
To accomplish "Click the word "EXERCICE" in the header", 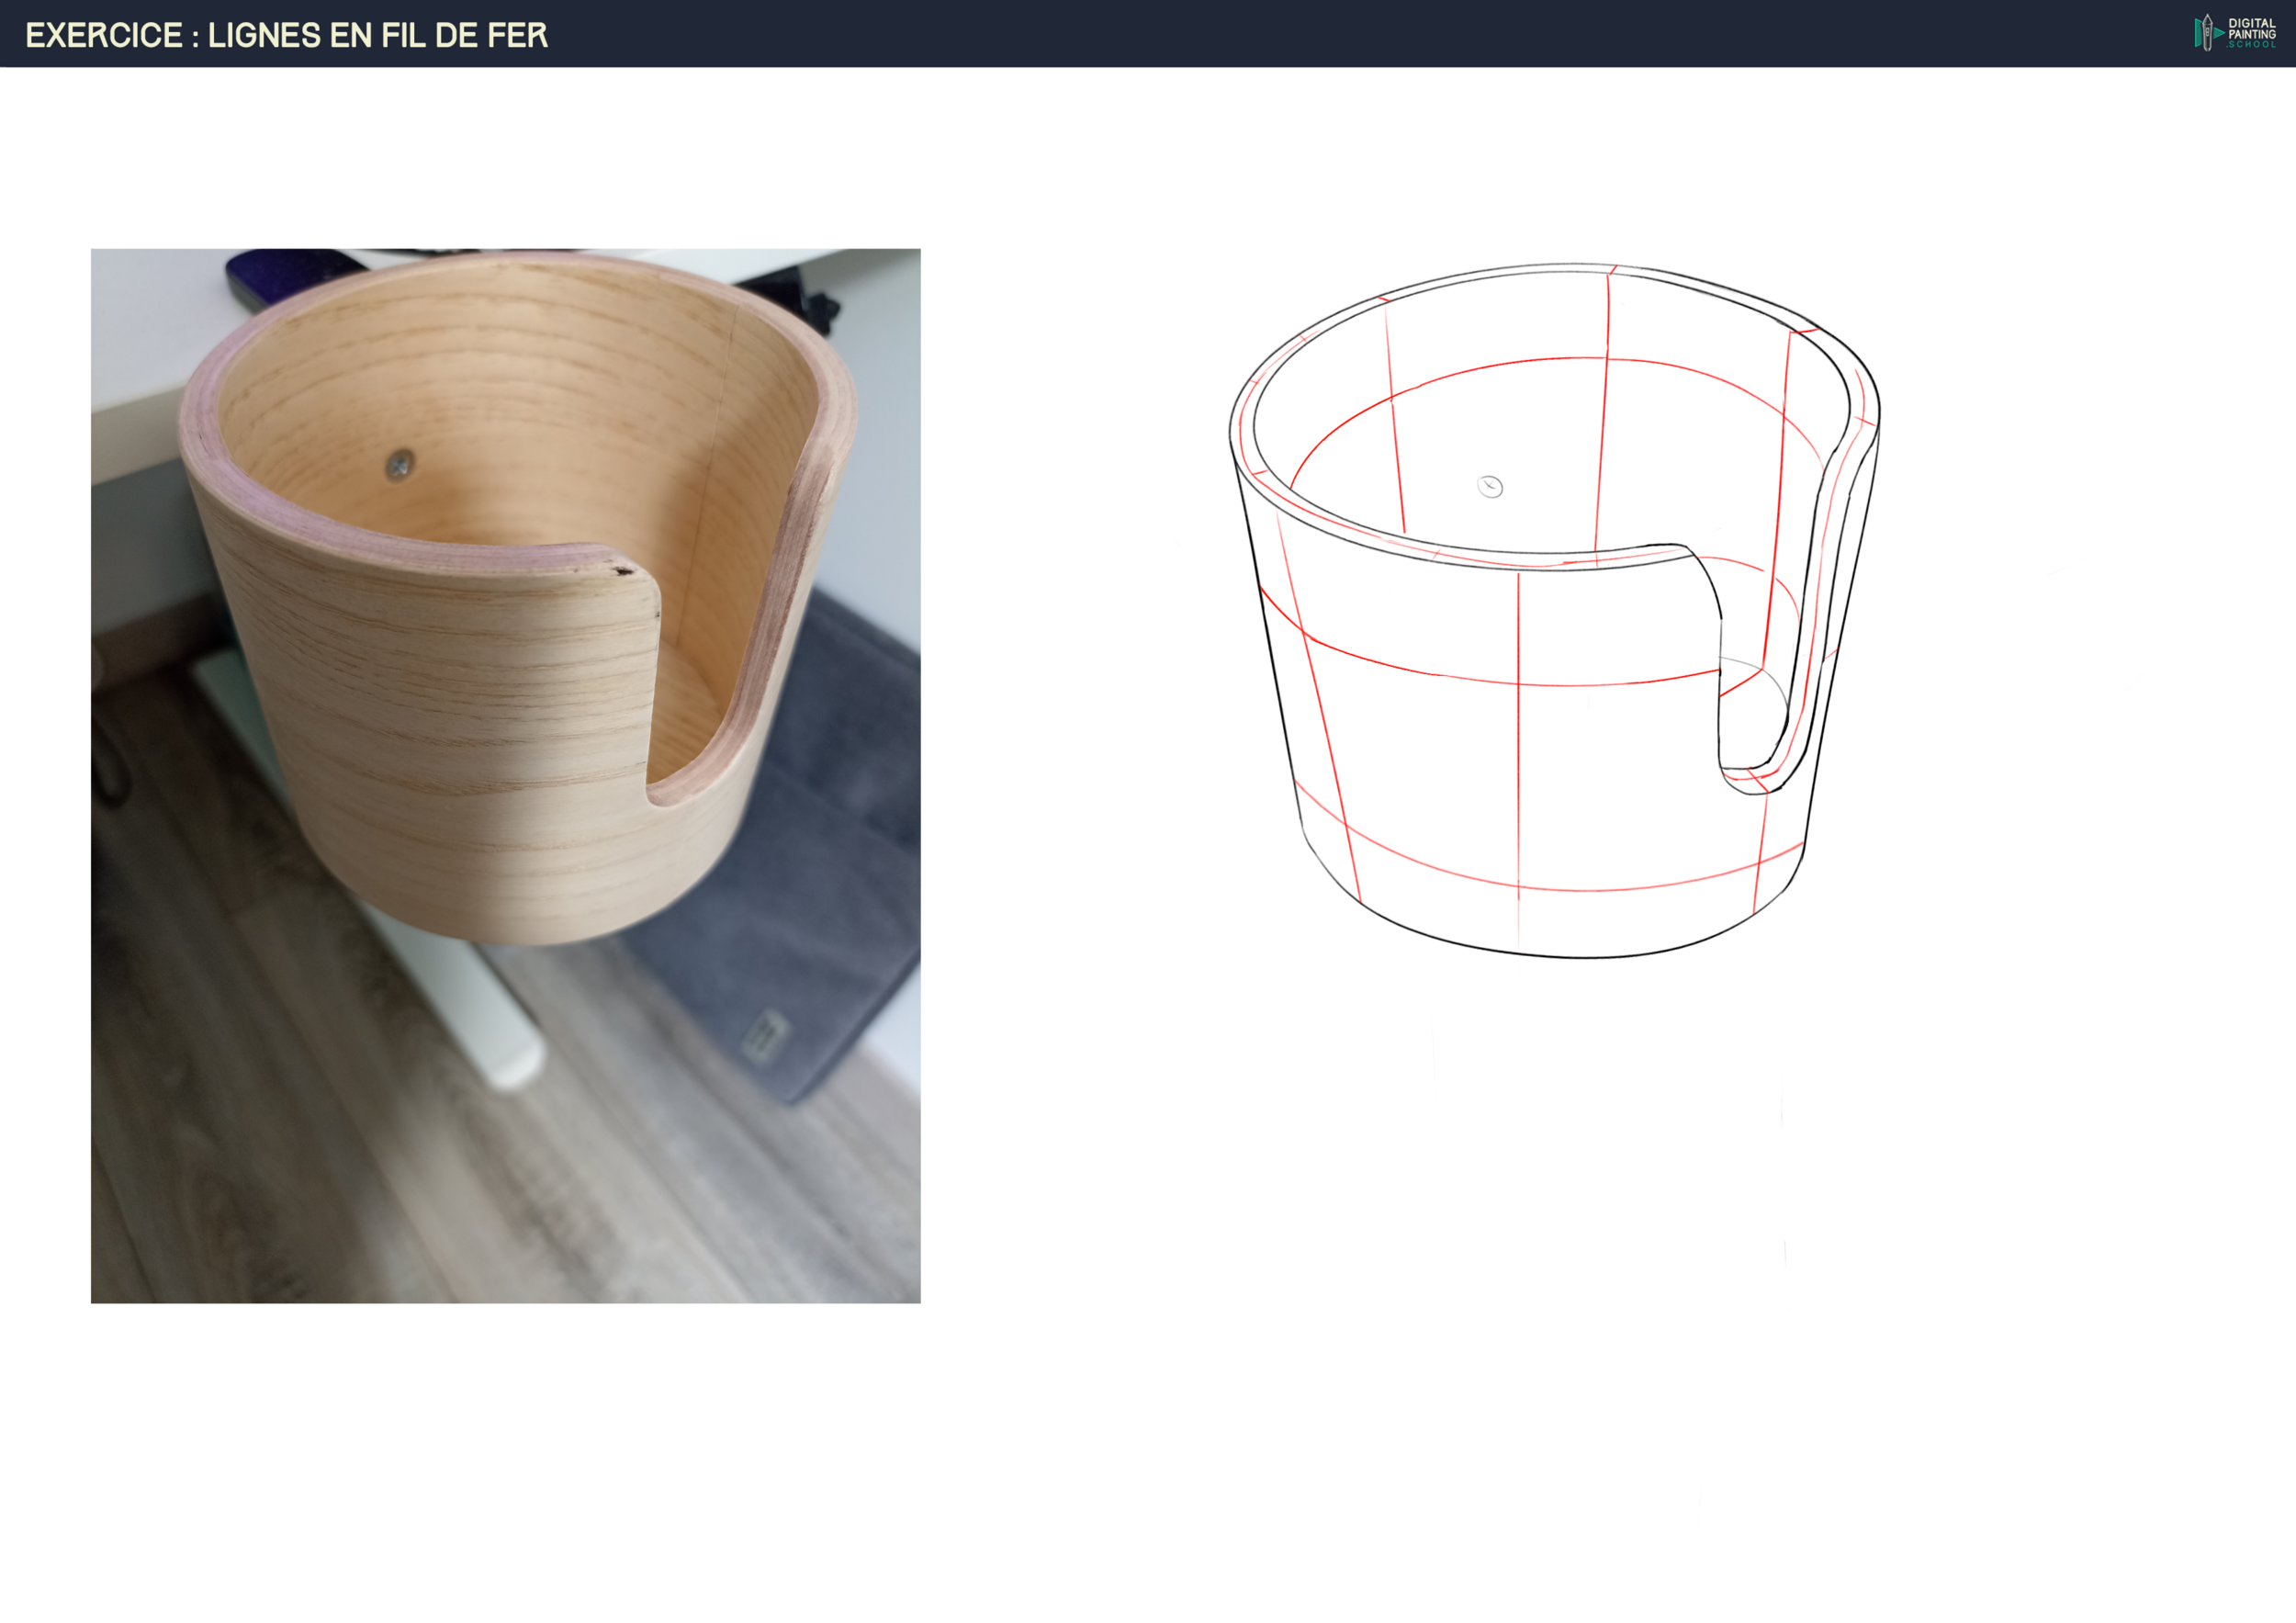I will coord(103,35).
